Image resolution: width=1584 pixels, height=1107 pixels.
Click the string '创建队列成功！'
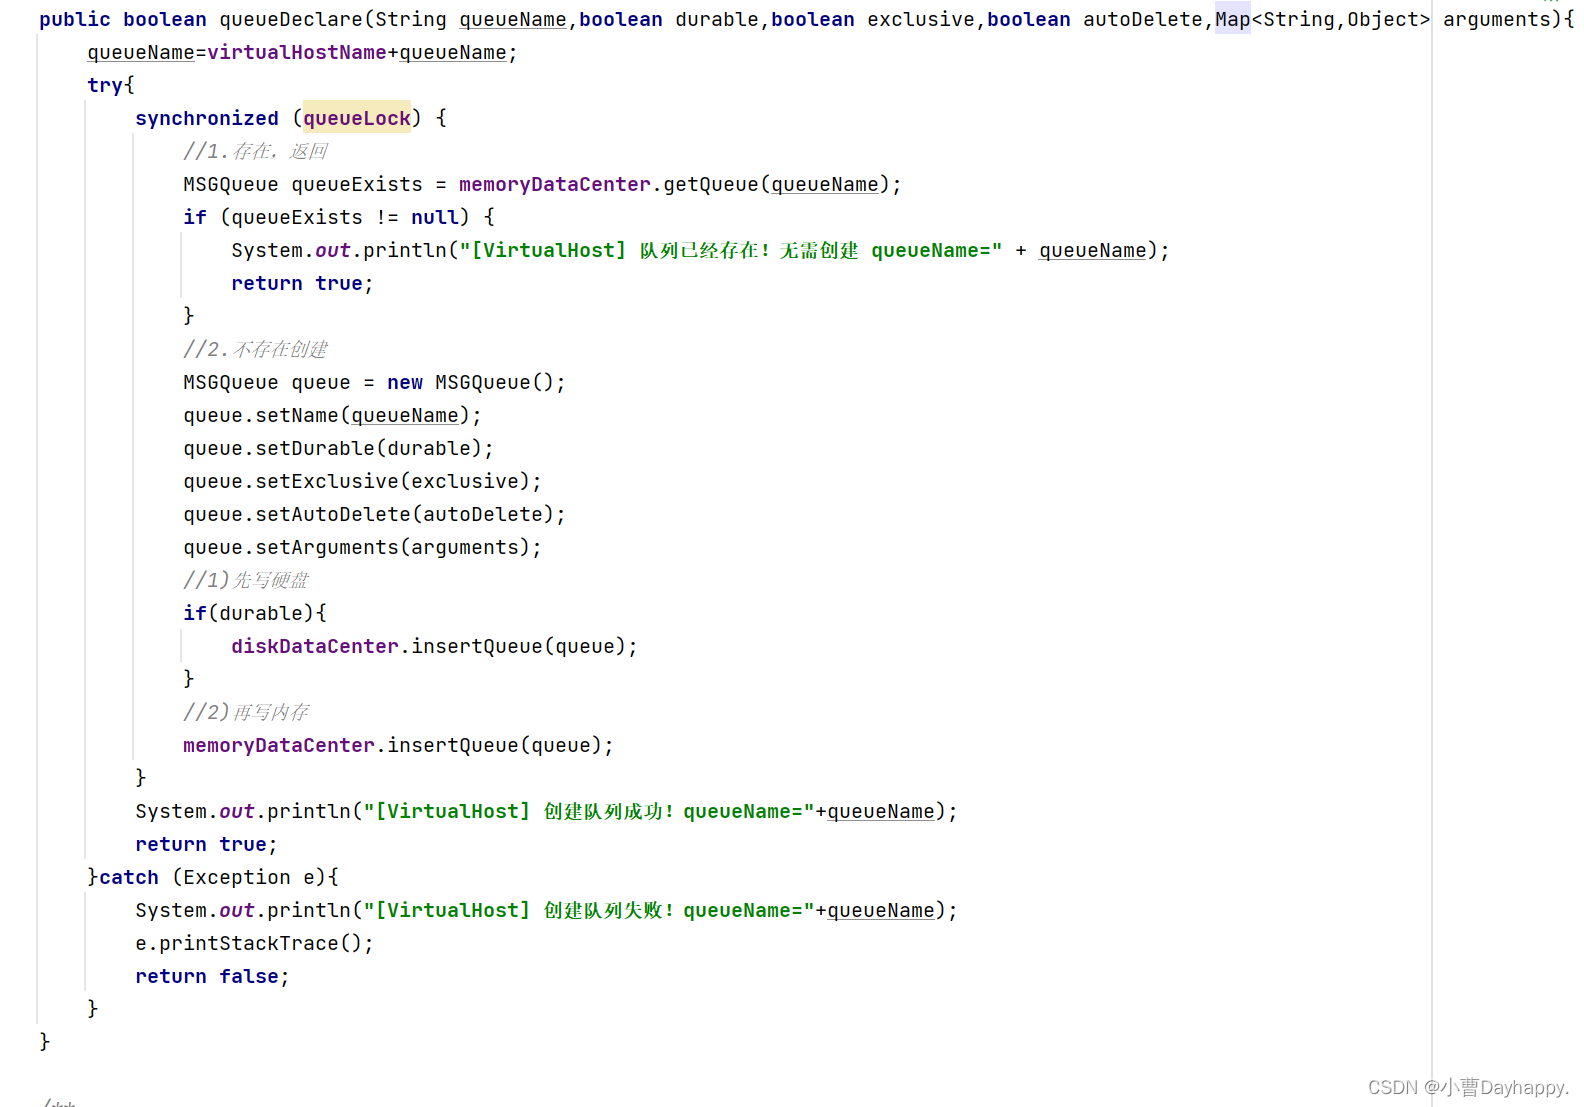tap(609, 811)
